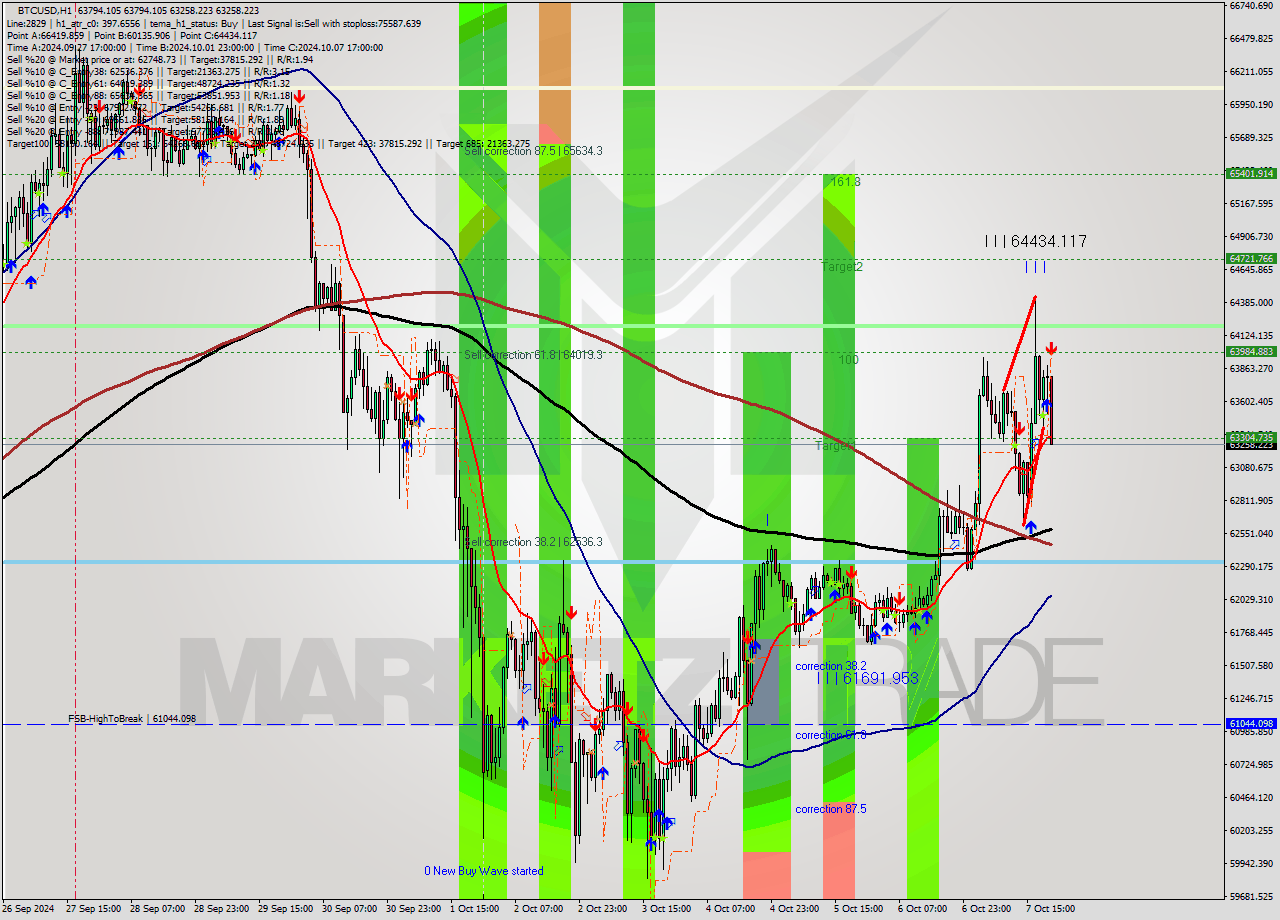The height and width of the screenshot is (920, 1280).
Task: Click the 62551.040 price axis value
Action: pos(1250,534)
